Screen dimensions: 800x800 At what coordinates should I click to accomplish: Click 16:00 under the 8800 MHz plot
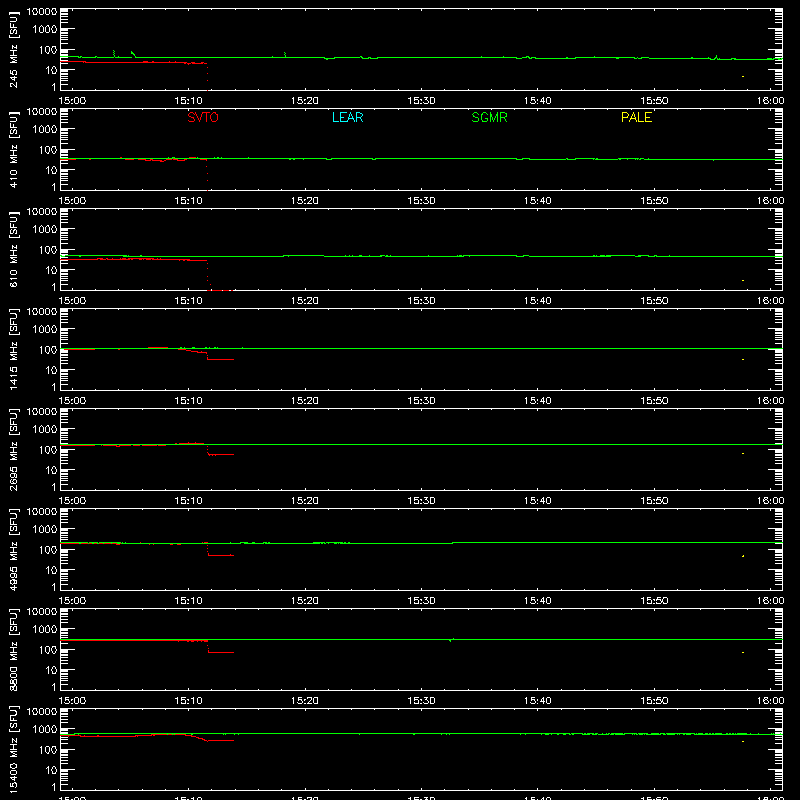coord(770,701)
